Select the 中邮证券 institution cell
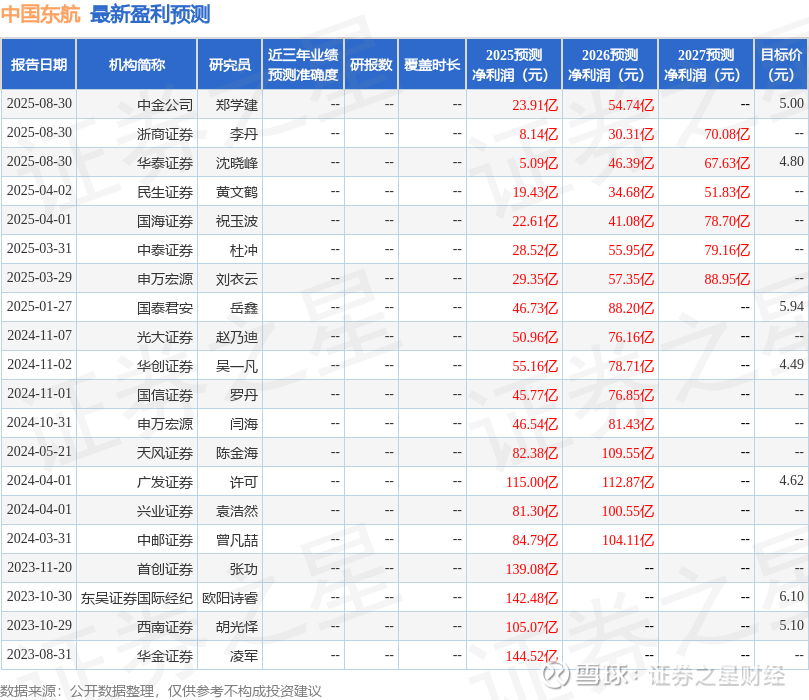This screenshot has width=809, height=700. tap(137, 540)
